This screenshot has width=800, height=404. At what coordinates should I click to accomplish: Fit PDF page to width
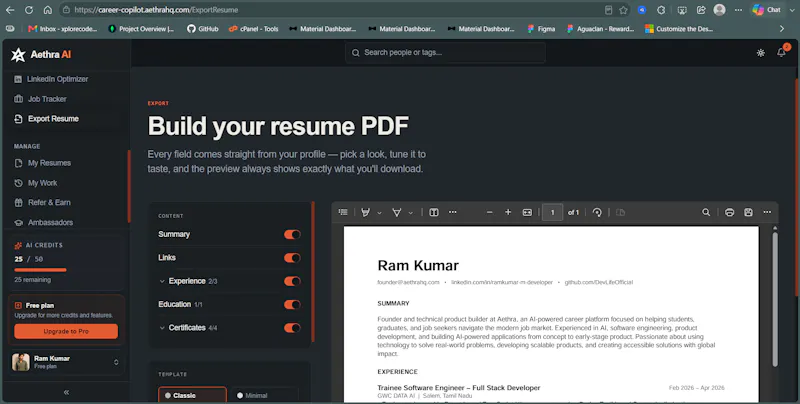pyautogui.click(x=527, y=212)
